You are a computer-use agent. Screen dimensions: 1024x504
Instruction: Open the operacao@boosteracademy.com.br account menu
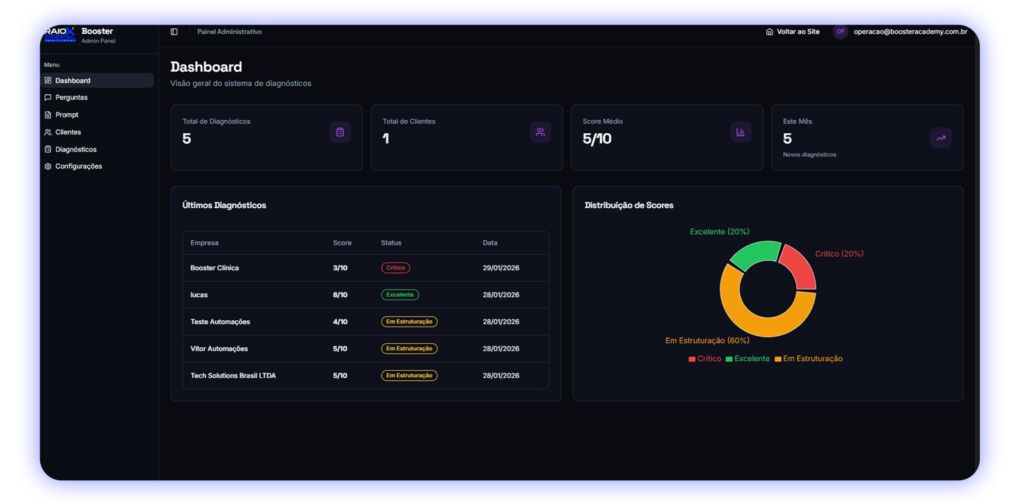910,32
